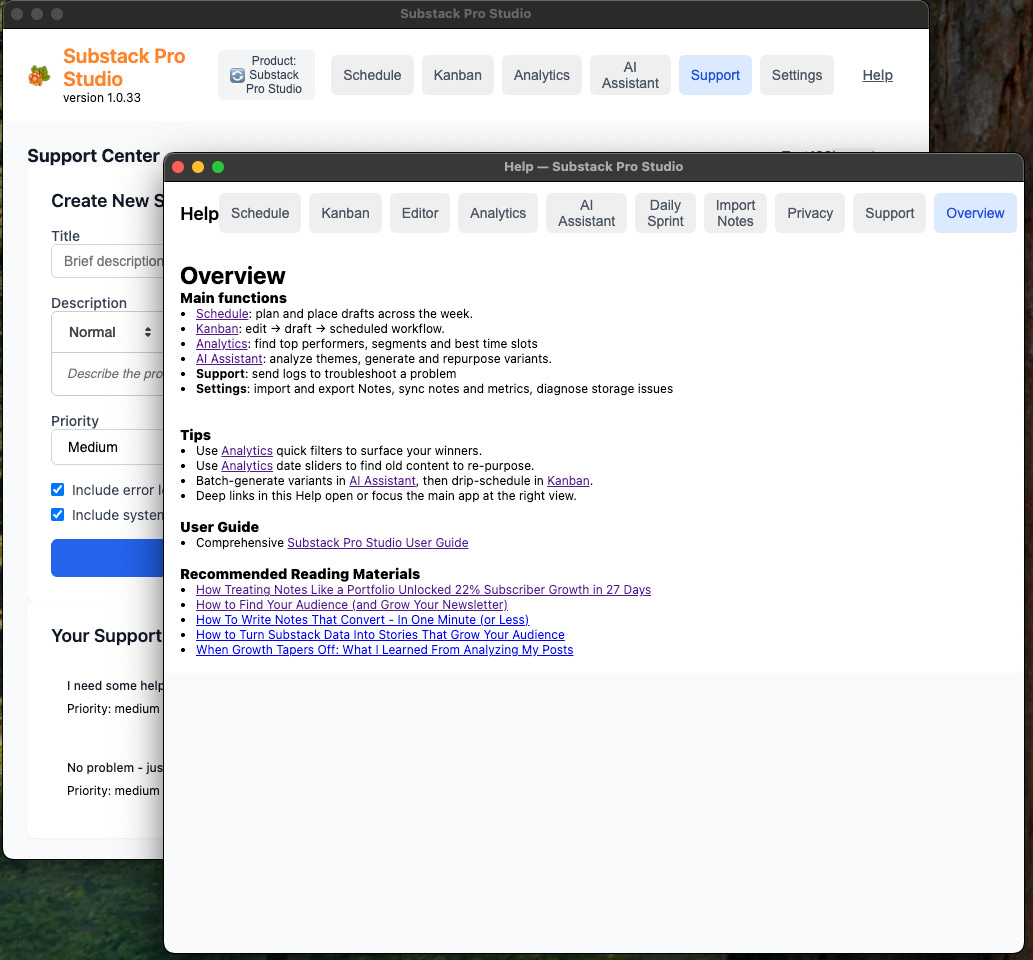This screenshot has width=1033, height=960.
Task: Toggle the Include error logs checkbox
Action: point(58,490)
